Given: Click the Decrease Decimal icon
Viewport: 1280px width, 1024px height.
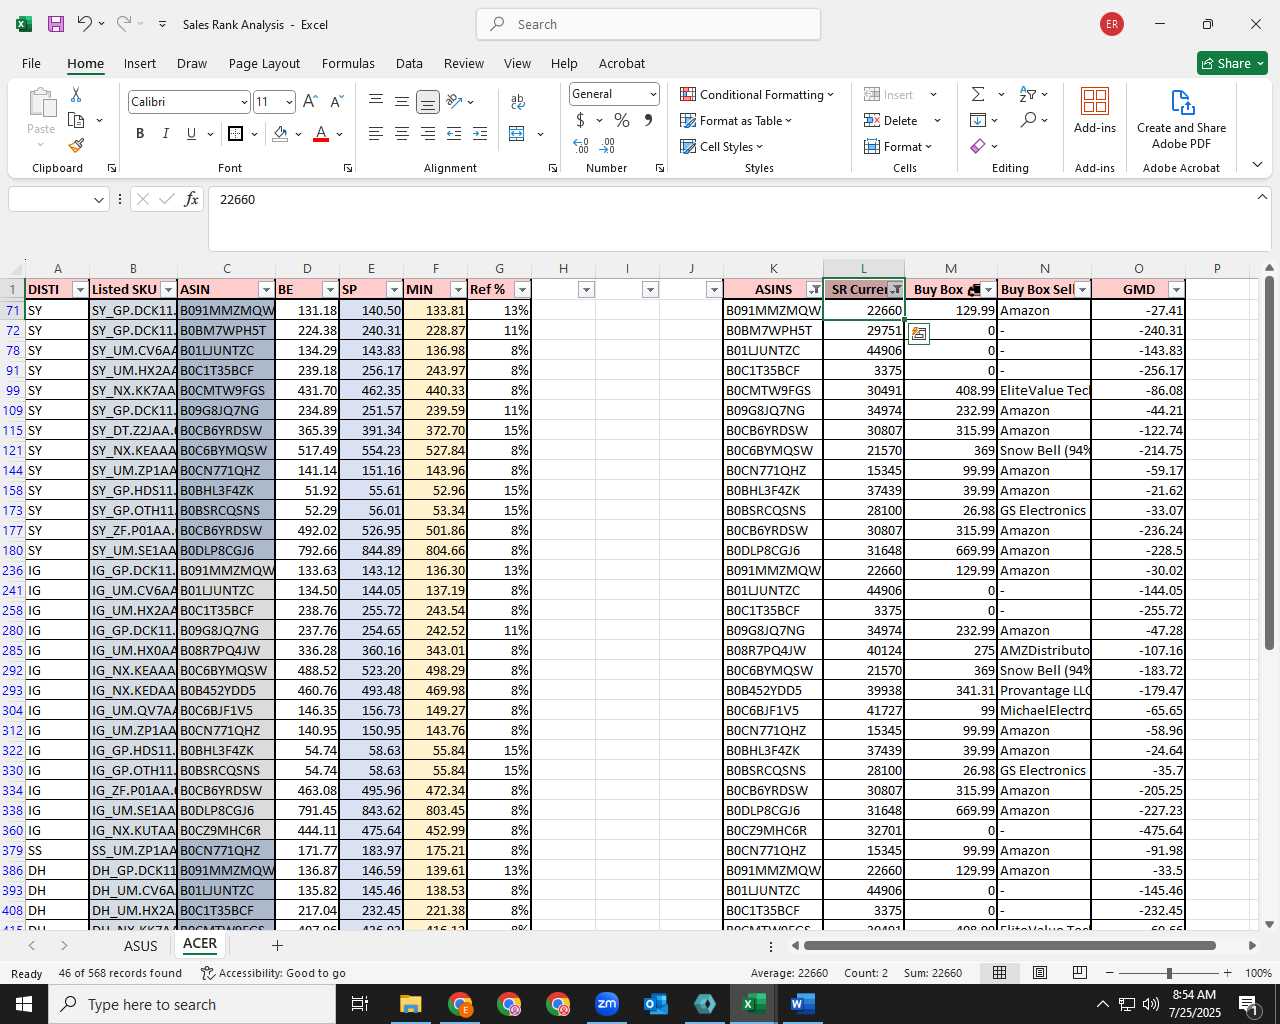Looking at the screenshot, I should (607, 146).
